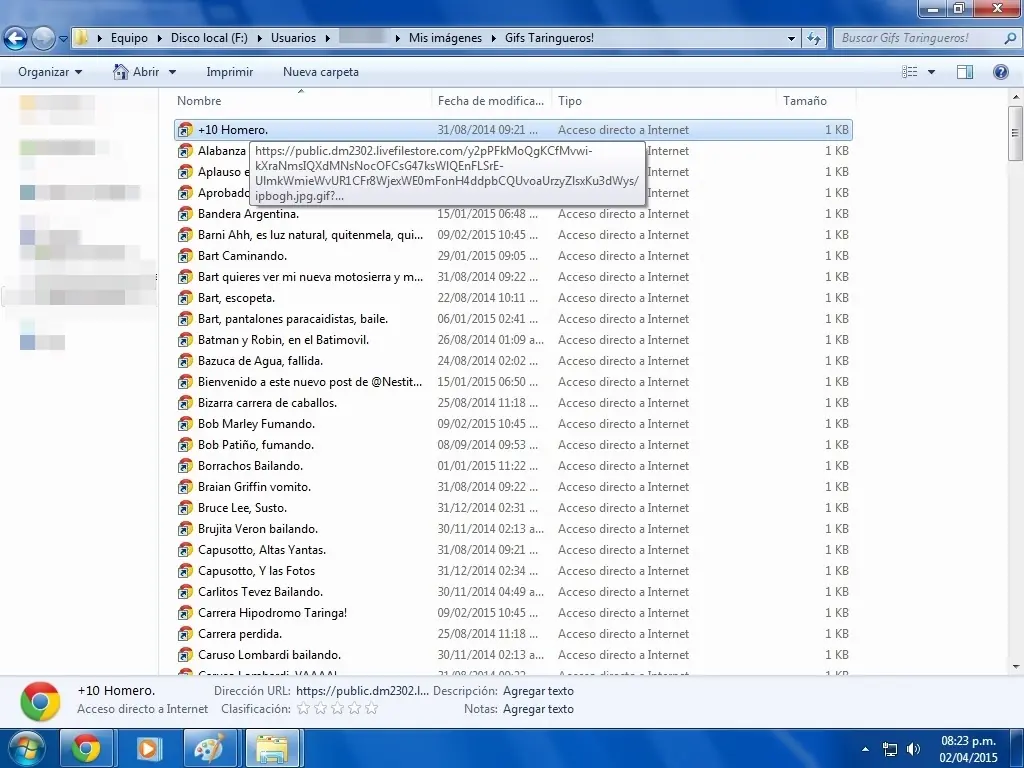Image resolution: width=1024 pixels, height=768 pixels.
Task: Open the Organizar menu
Action: tap(50, 72)
